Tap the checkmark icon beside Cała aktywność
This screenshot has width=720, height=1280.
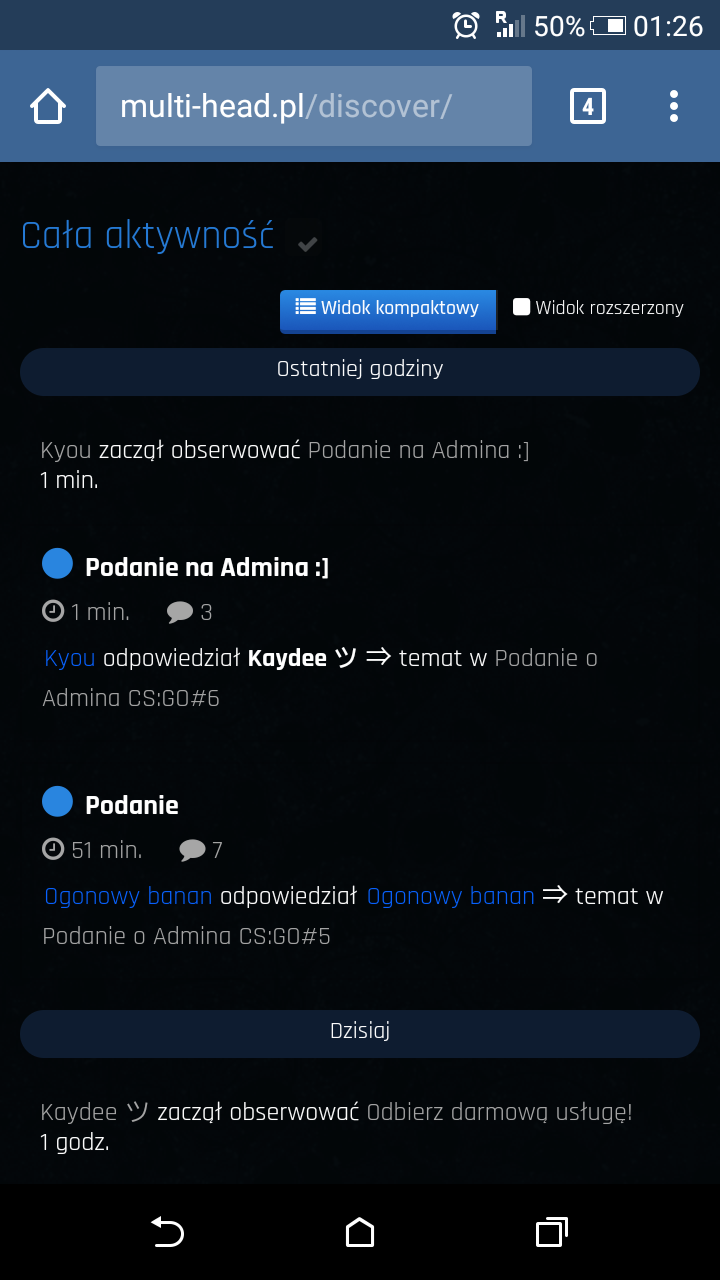click(x=308, y=244)
